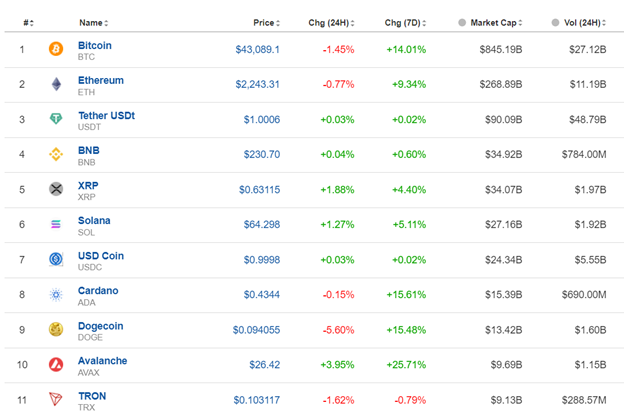The width and height of the screenshot is (624, 415).
Task: Sort table by Price column
Action: click(267, 23)
